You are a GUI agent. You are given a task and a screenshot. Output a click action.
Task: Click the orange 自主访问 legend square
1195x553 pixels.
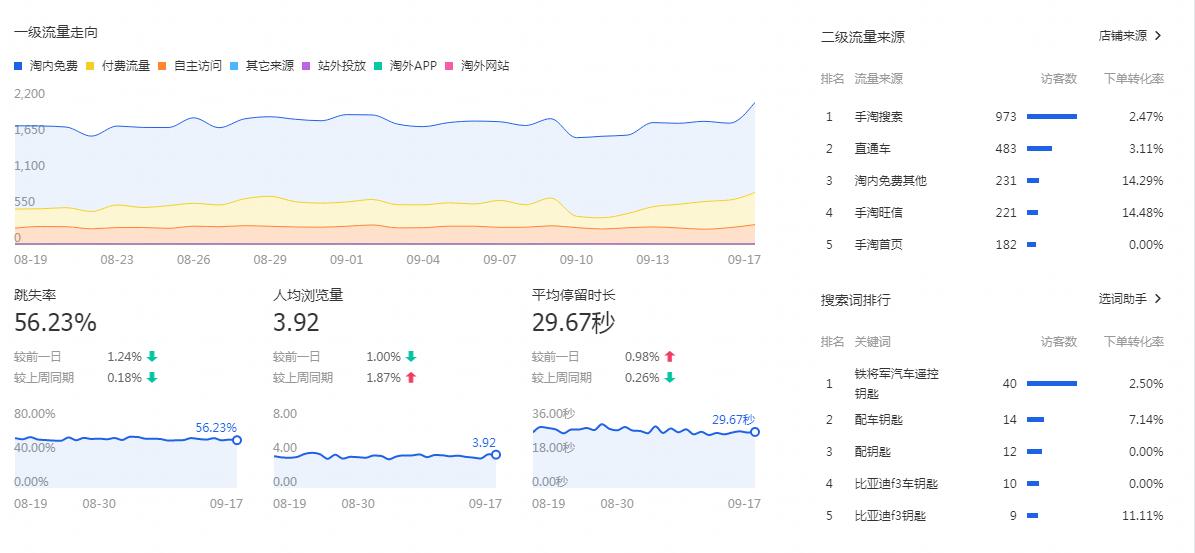tap(162, 66)
